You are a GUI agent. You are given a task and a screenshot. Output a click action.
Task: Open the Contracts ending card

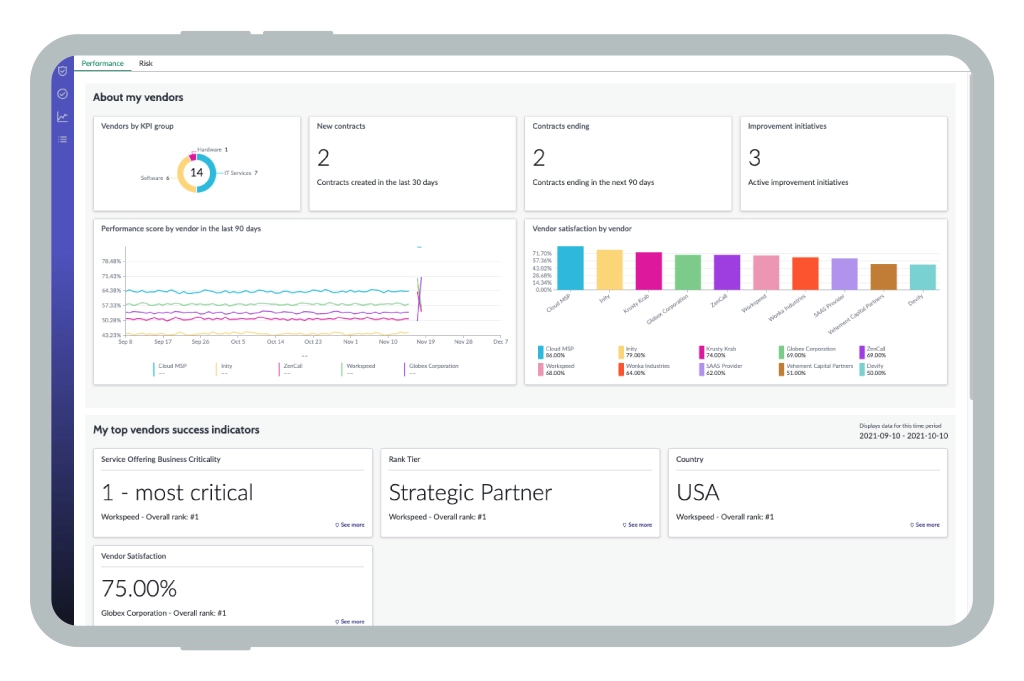point(628,163)
